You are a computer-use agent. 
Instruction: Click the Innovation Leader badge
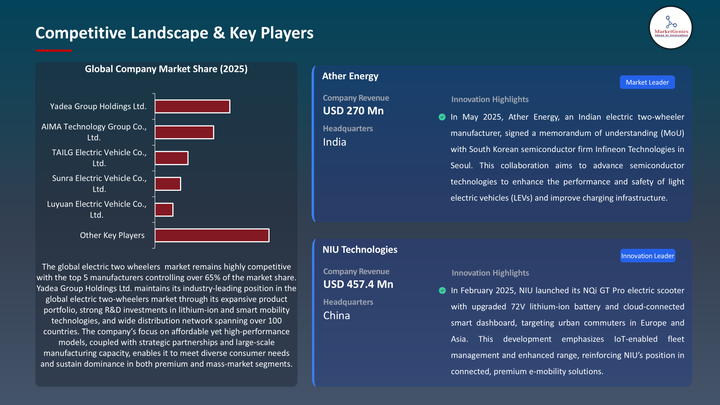click(x=647, y=256)
